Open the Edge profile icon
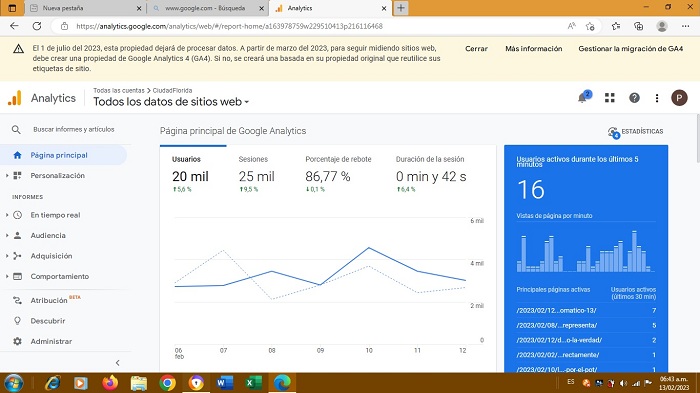Image resolution: width=700 pixels, height=393 pixels. pyautogui.click(x=662, y=26)
